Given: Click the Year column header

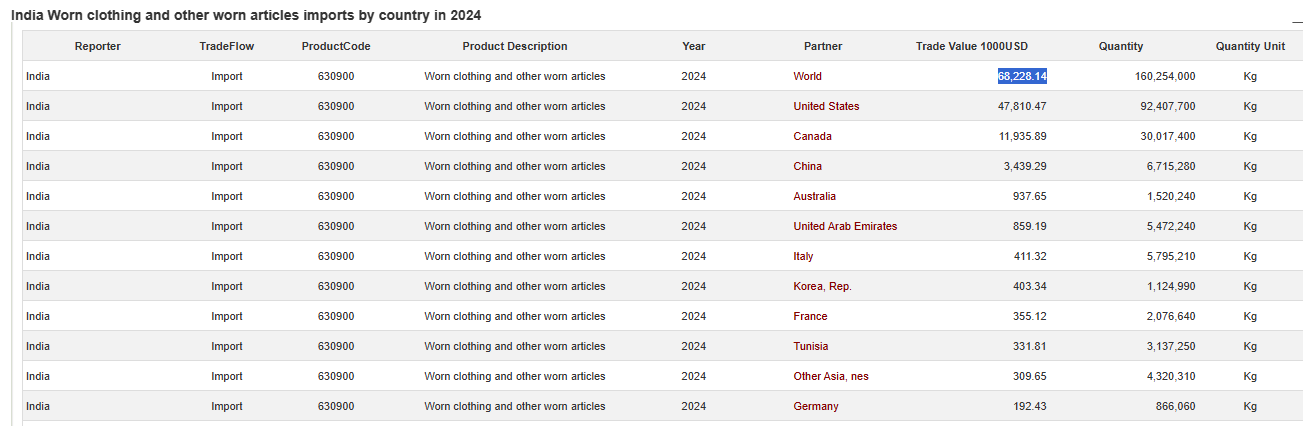Looking at the screenshot, I should (694, 46).
